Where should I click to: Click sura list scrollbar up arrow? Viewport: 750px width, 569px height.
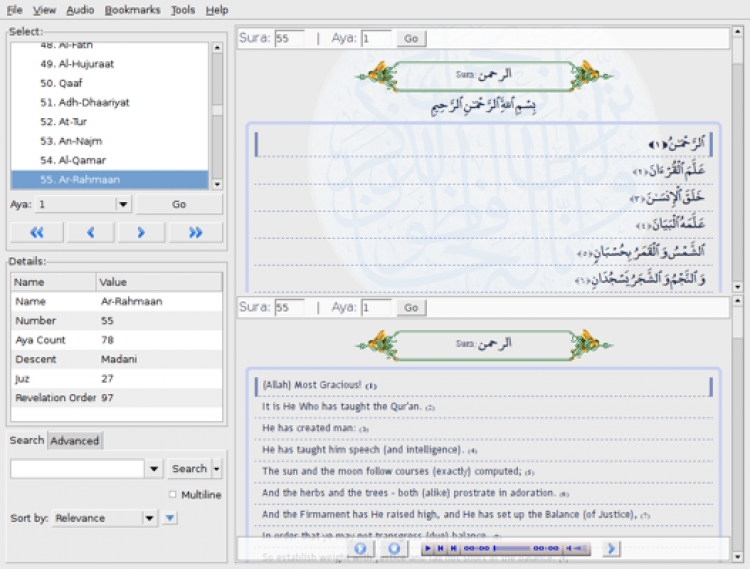[x=217, y=47]
